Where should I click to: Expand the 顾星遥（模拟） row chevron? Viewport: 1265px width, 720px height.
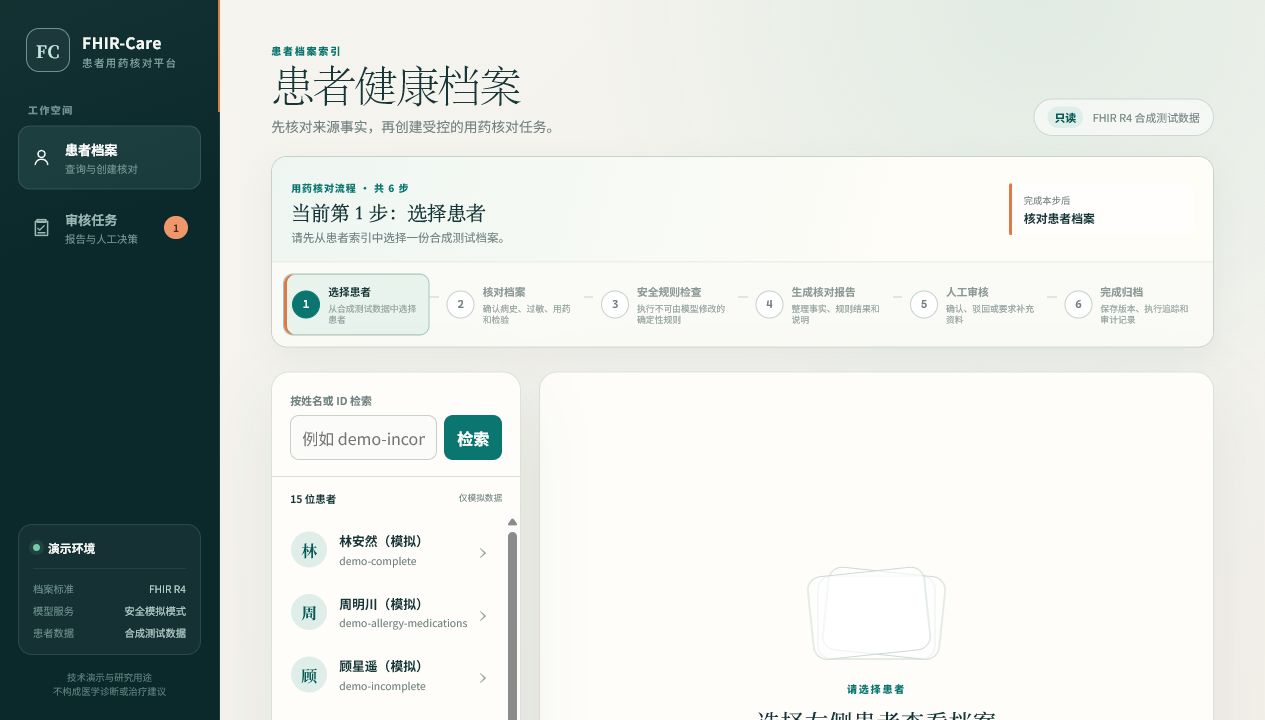point(483,678)
